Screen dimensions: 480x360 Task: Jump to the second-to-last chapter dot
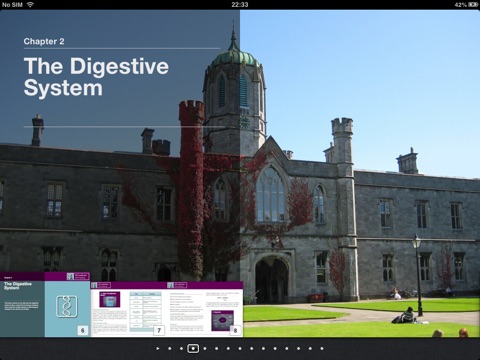pyautogui.click(x=310, y=349)
